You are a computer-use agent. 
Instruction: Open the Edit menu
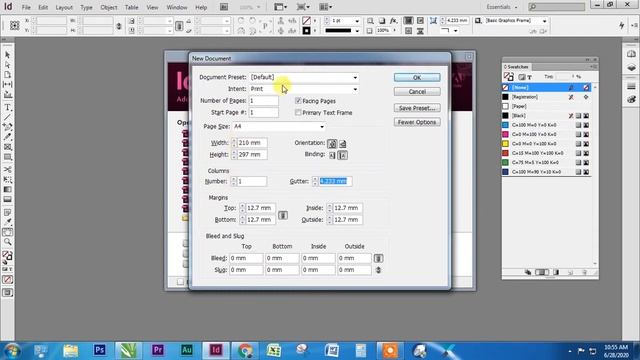tap(43, 7)
